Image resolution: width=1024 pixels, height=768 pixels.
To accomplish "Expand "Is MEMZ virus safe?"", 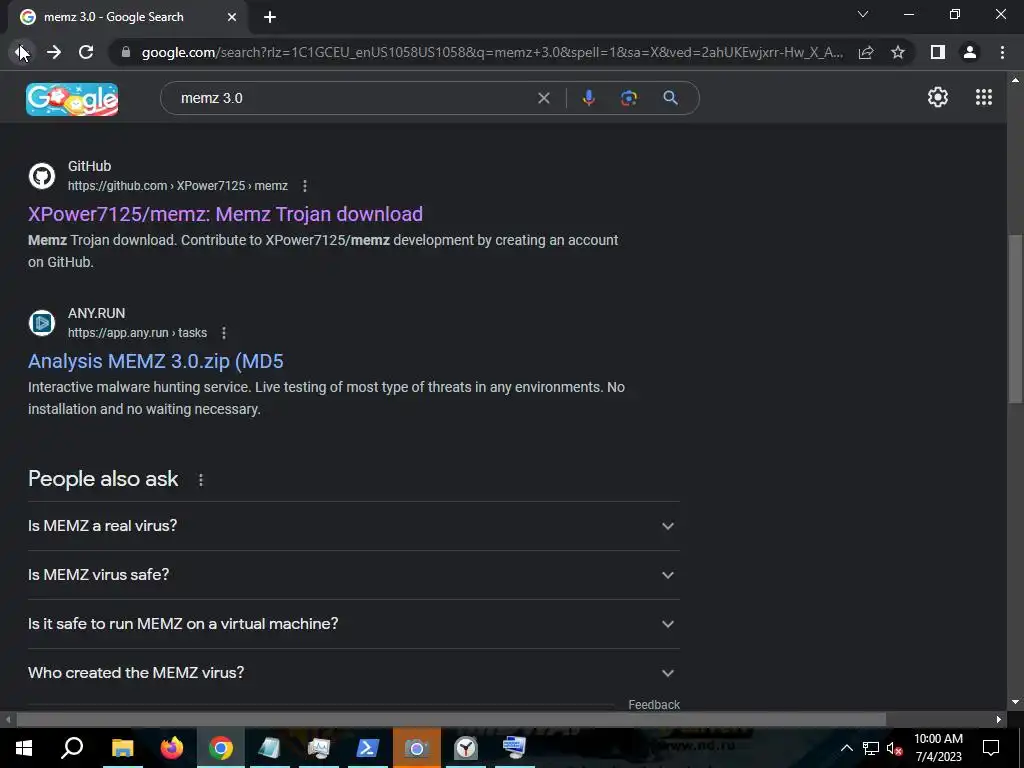I will point(353,575).
